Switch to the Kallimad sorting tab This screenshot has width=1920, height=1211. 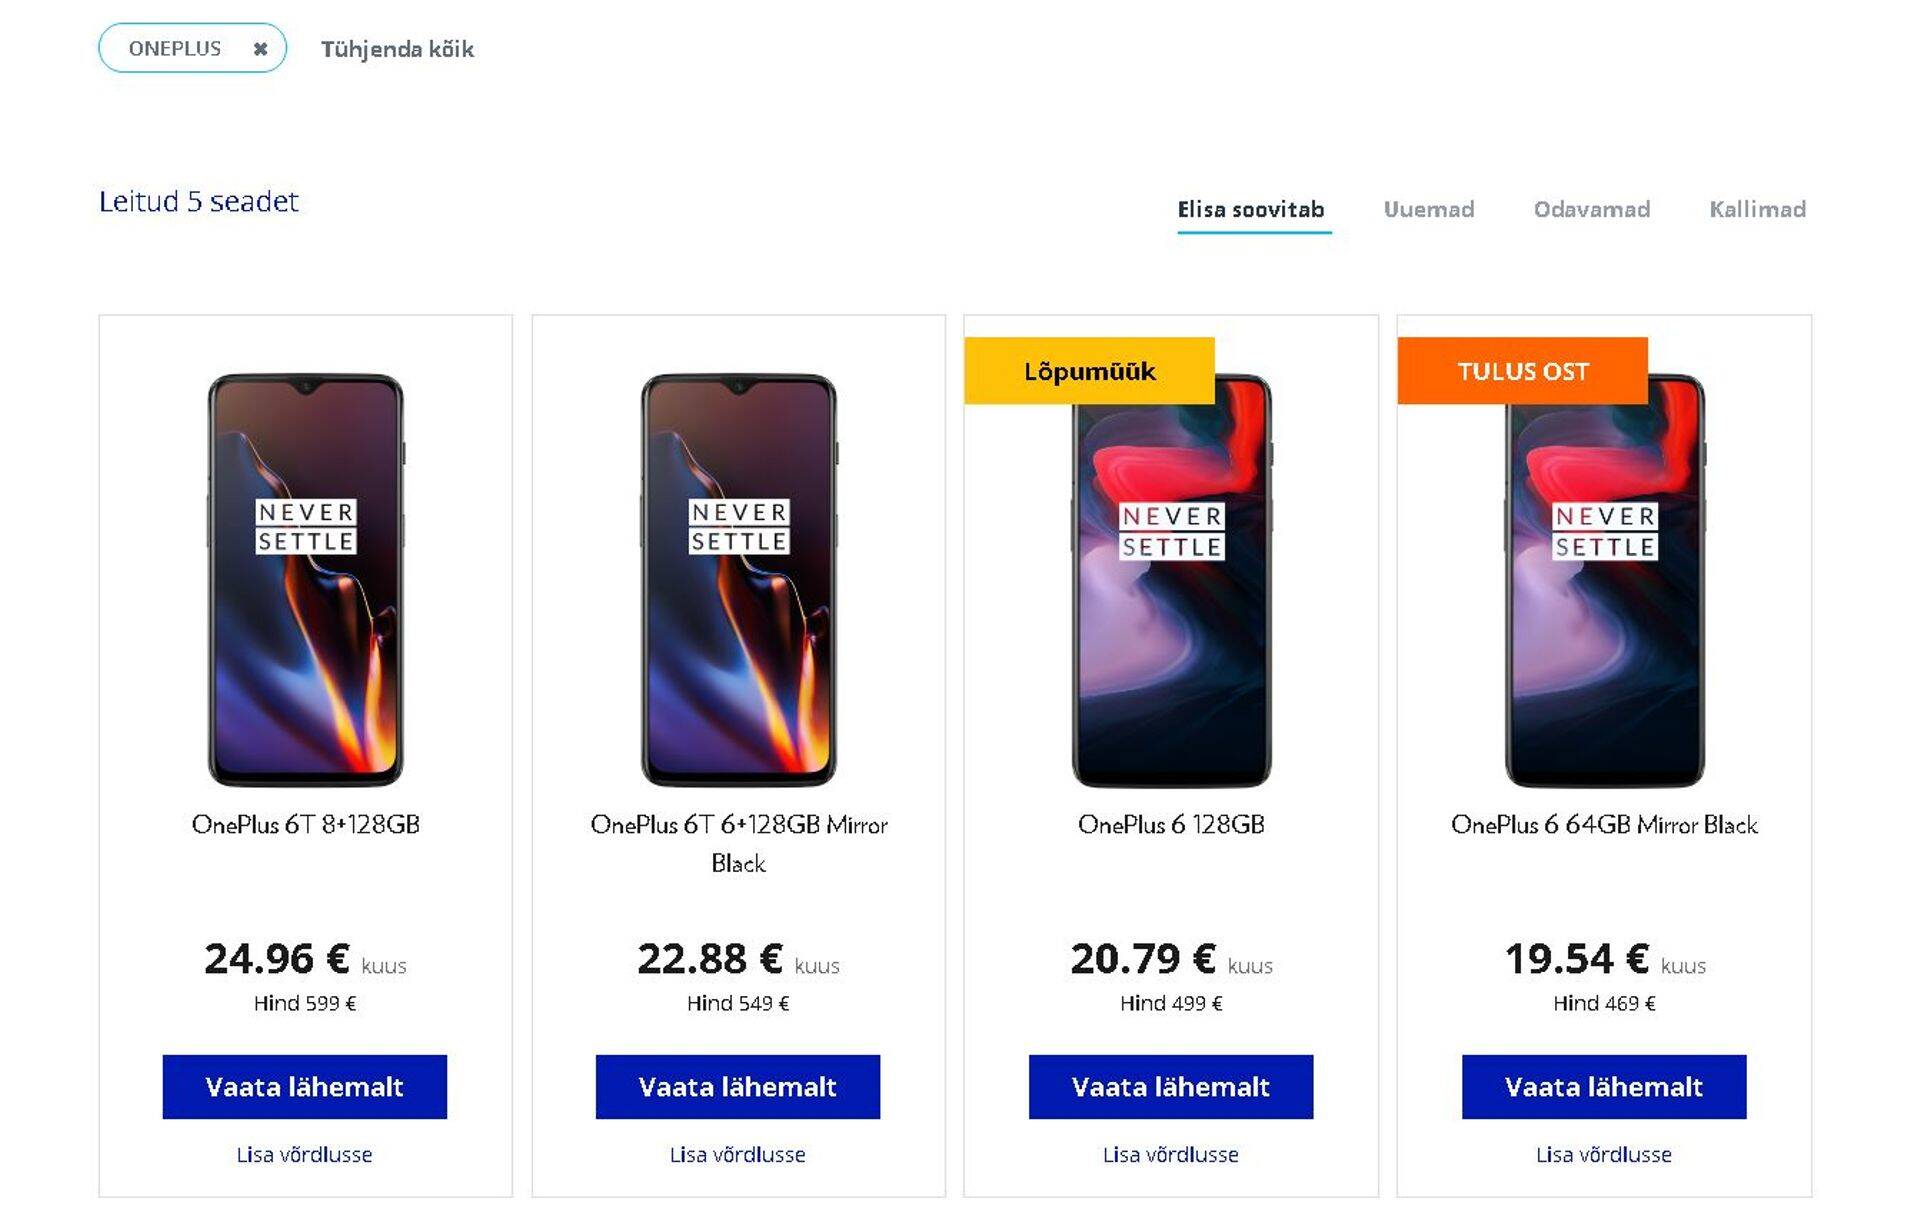pos(1756,210)
